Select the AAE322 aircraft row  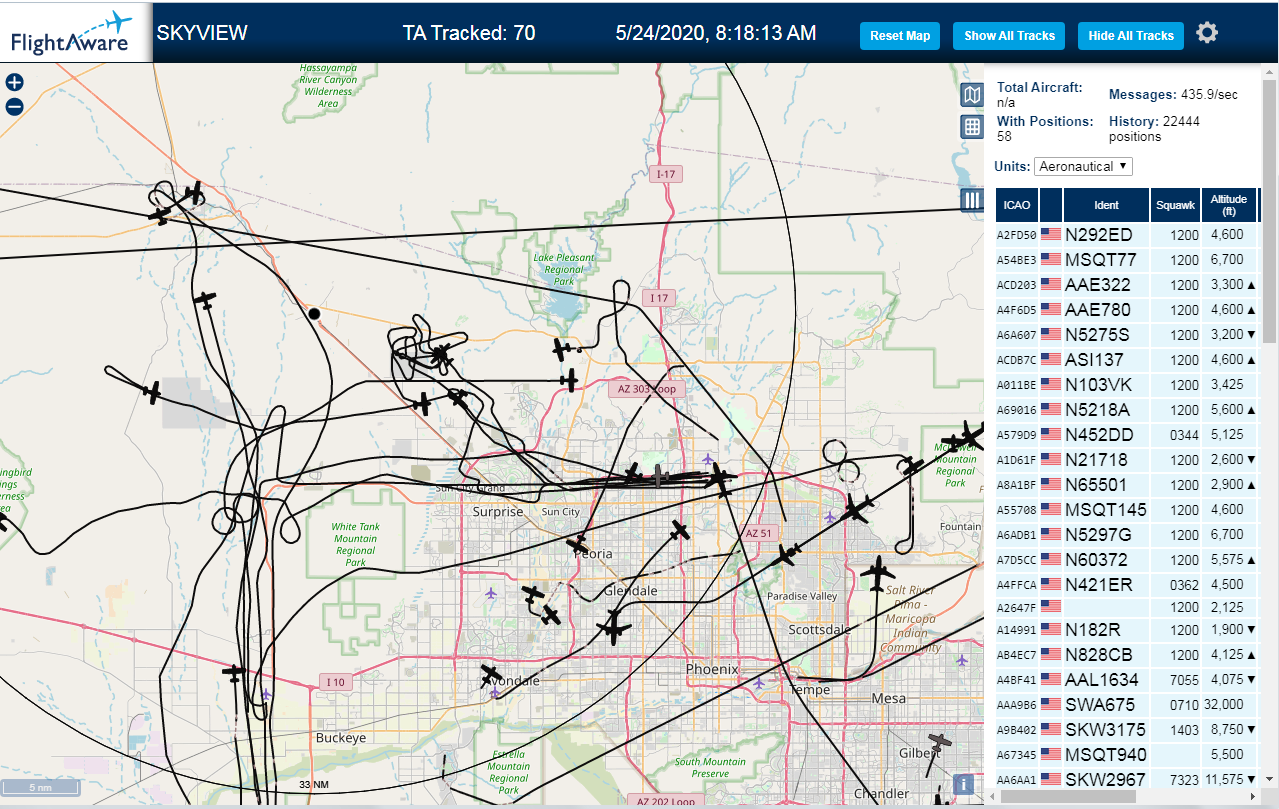[x=1127, y=285]
